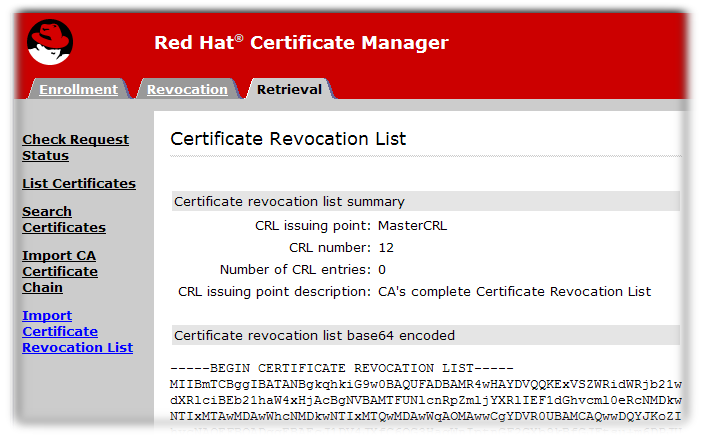
Task: Switch to the Enrollment tab
Action: (78, 90)
